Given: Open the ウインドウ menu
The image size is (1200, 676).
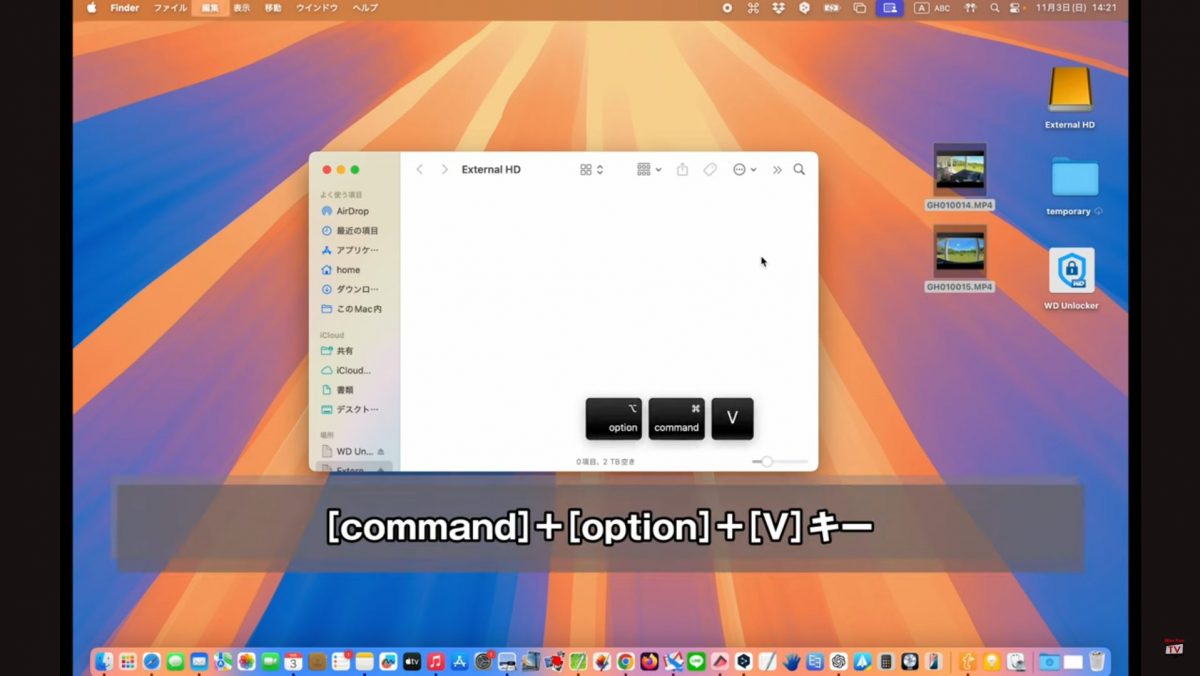Looking at the screenshot, I should (x=317, y=8).
